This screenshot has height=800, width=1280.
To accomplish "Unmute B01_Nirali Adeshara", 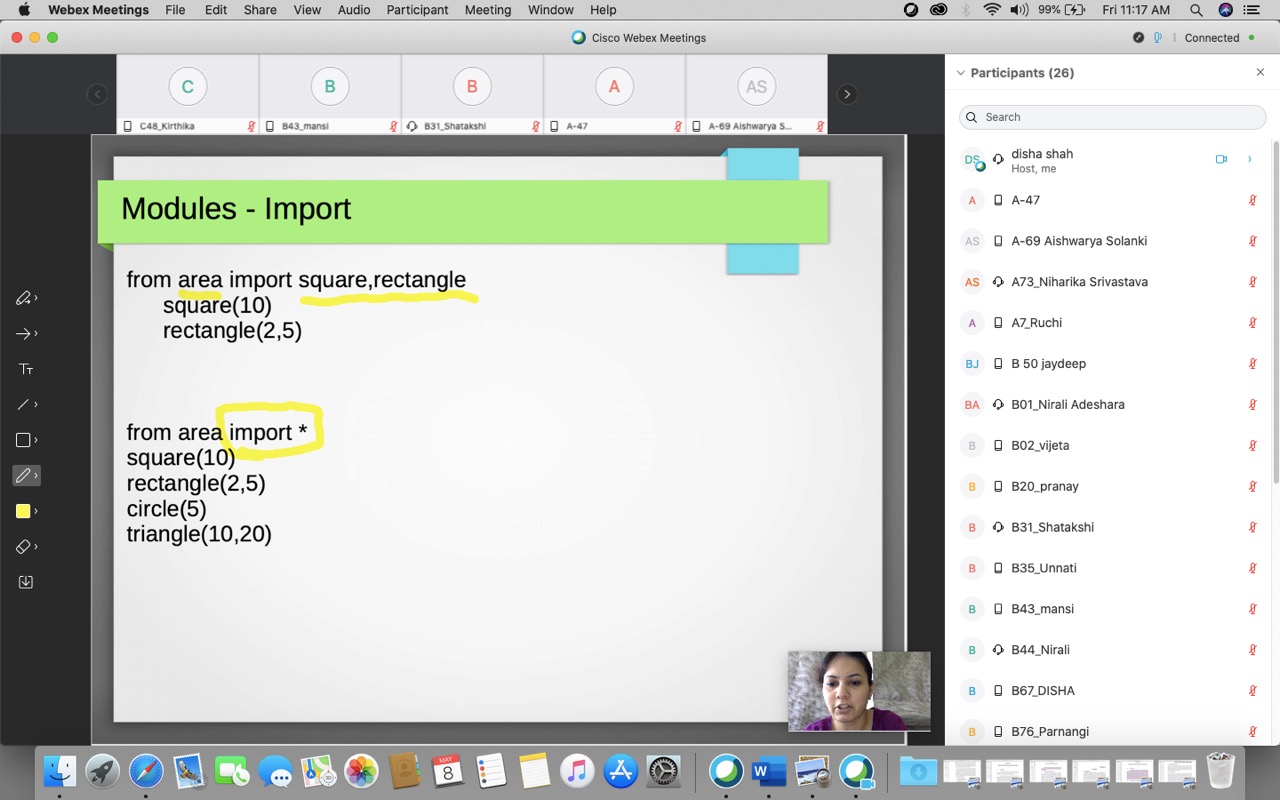I will (x=1252, y=405).
